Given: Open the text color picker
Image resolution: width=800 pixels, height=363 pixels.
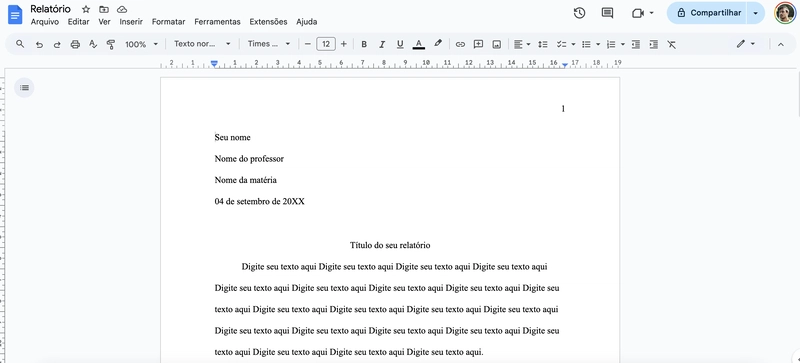Looking at the screenshot, I should [418, 44].
